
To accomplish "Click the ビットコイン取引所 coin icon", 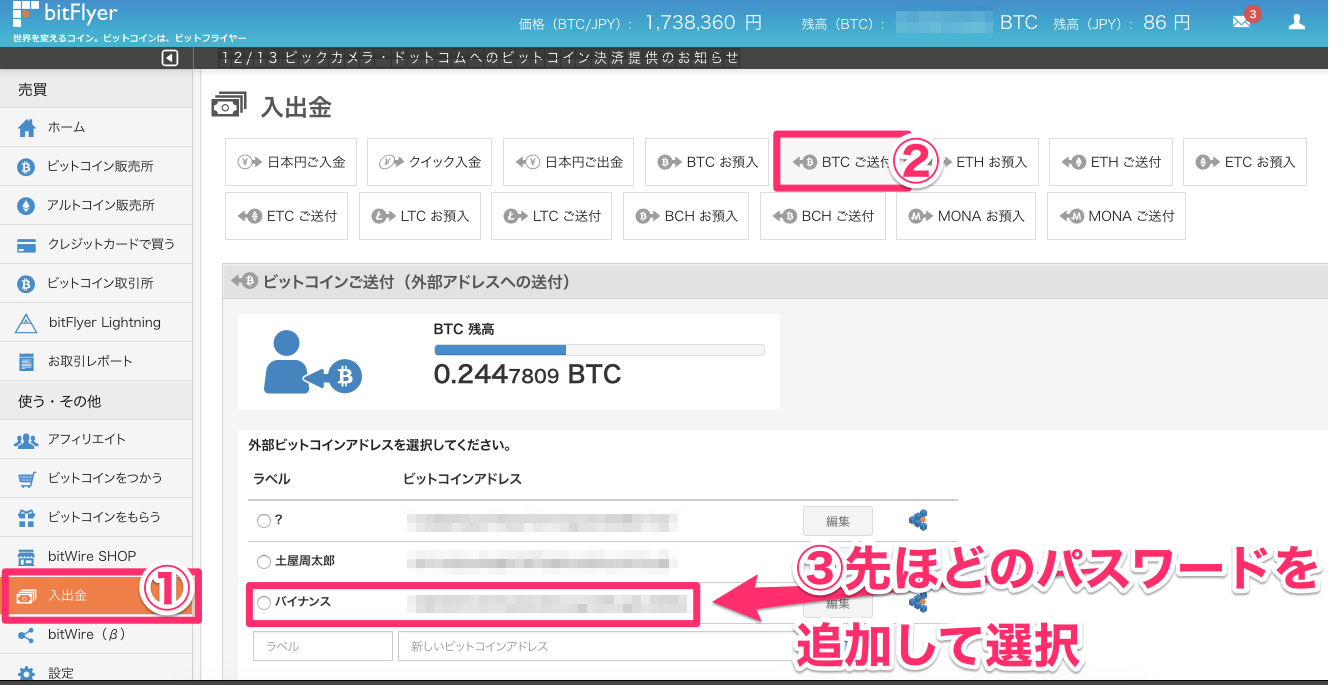I will (x=27, y=284).
